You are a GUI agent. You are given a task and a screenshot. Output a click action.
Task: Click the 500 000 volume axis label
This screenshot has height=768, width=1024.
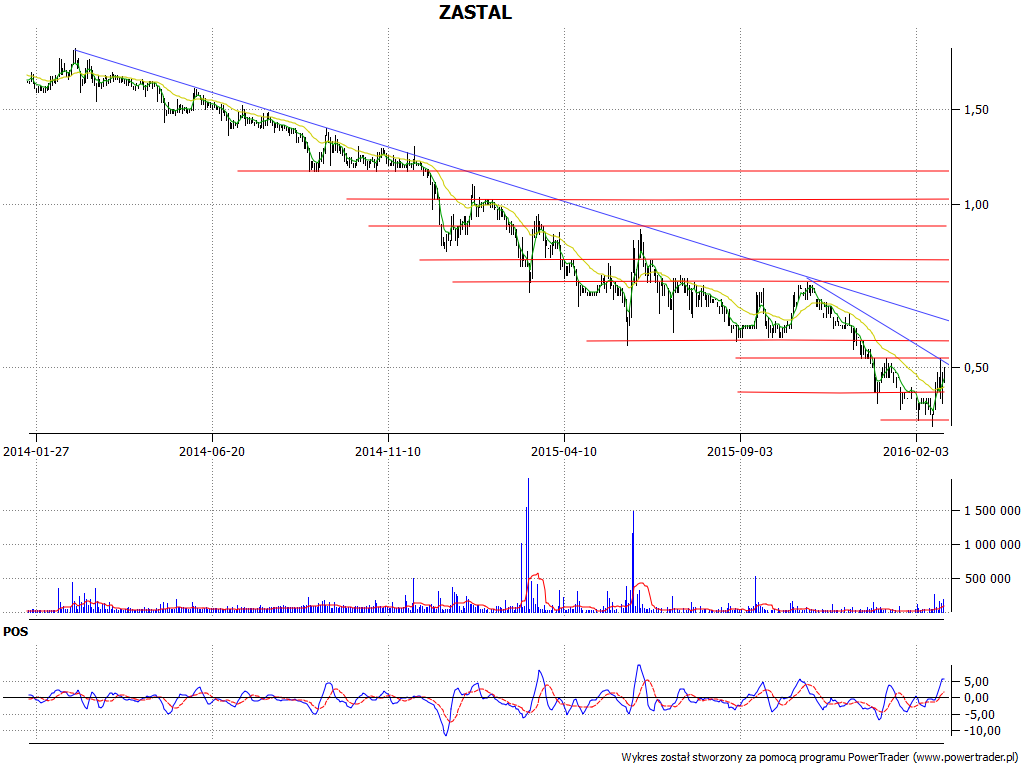point(987,579)
